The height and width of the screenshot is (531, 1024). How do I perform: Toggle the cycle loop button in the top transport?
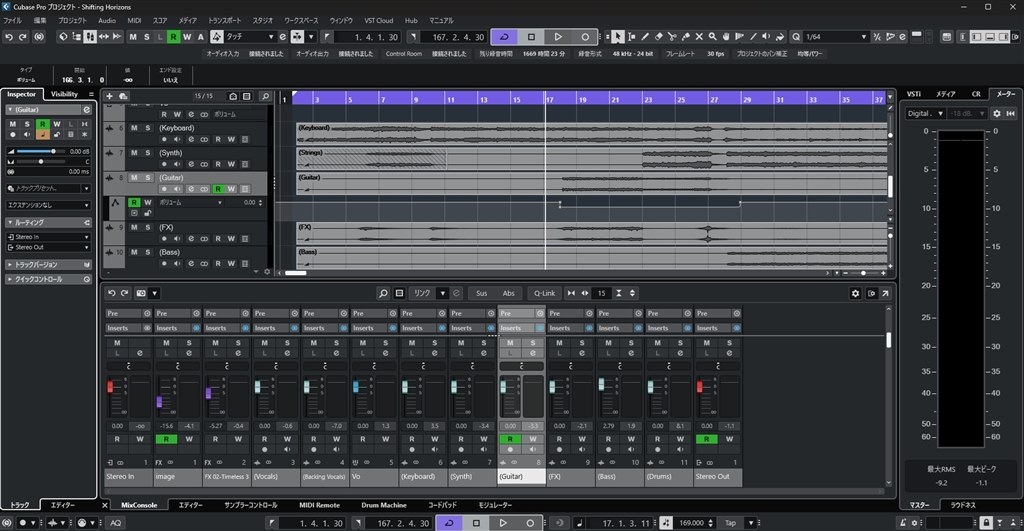pyautogui.click(x=505, y=37)
